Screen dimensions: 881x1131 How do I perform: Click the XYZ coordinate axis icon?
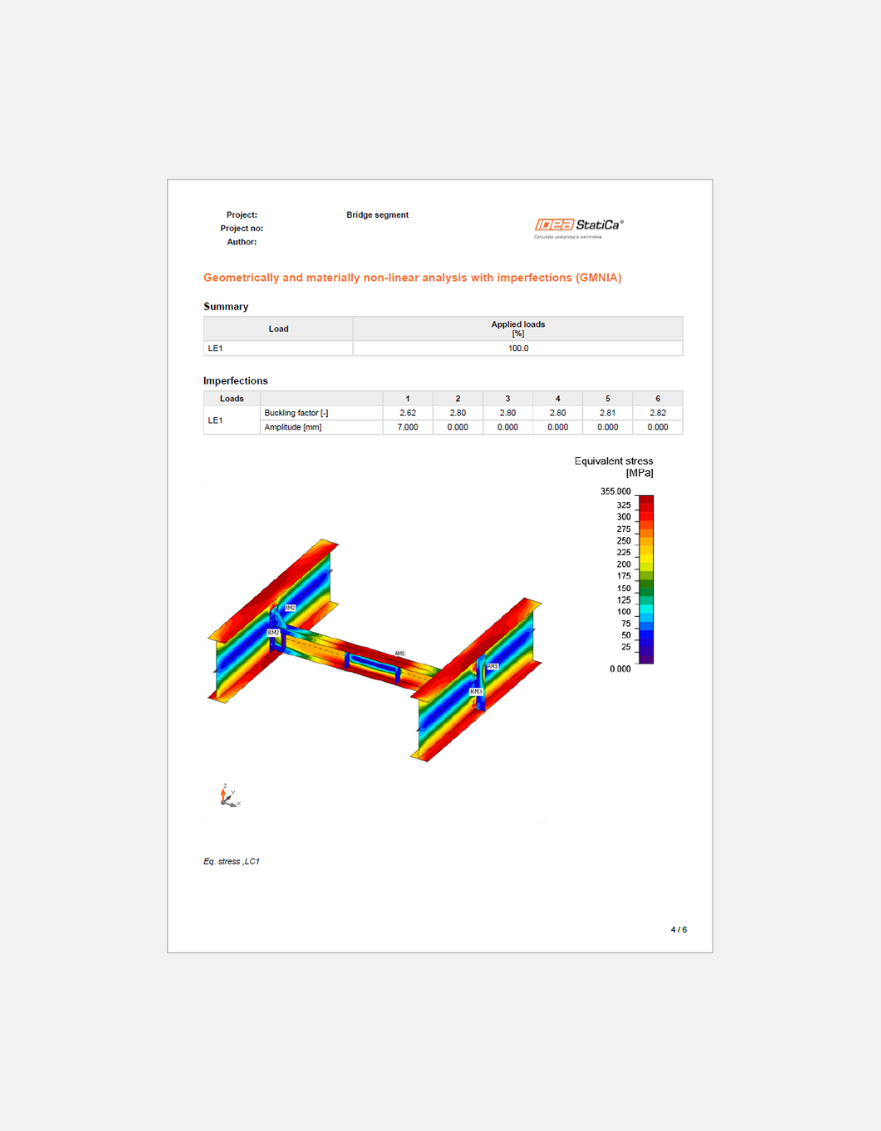point(229,796)
